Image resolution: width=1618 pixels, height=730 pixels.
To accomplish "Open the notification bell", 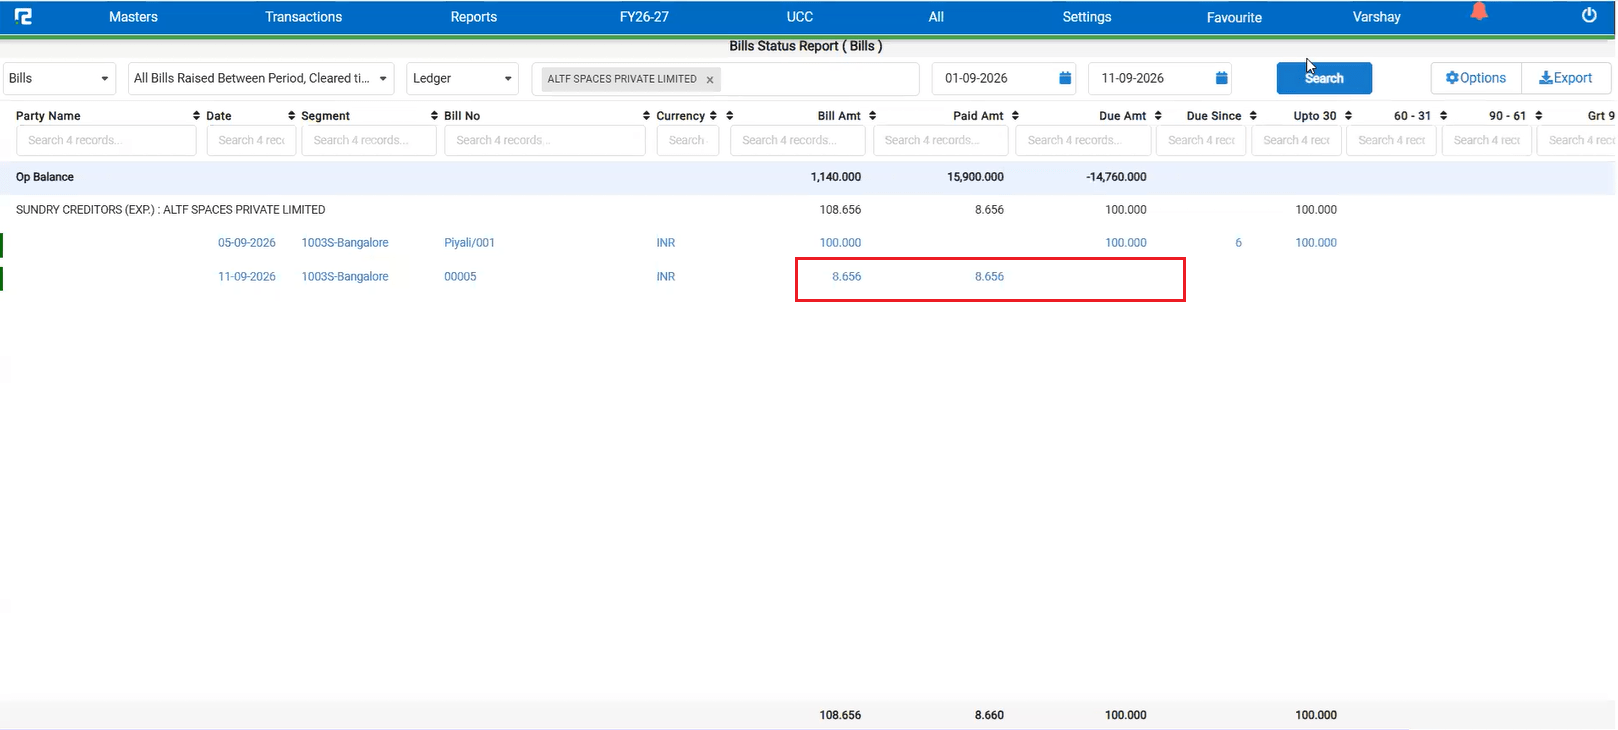I will 1479,12.
